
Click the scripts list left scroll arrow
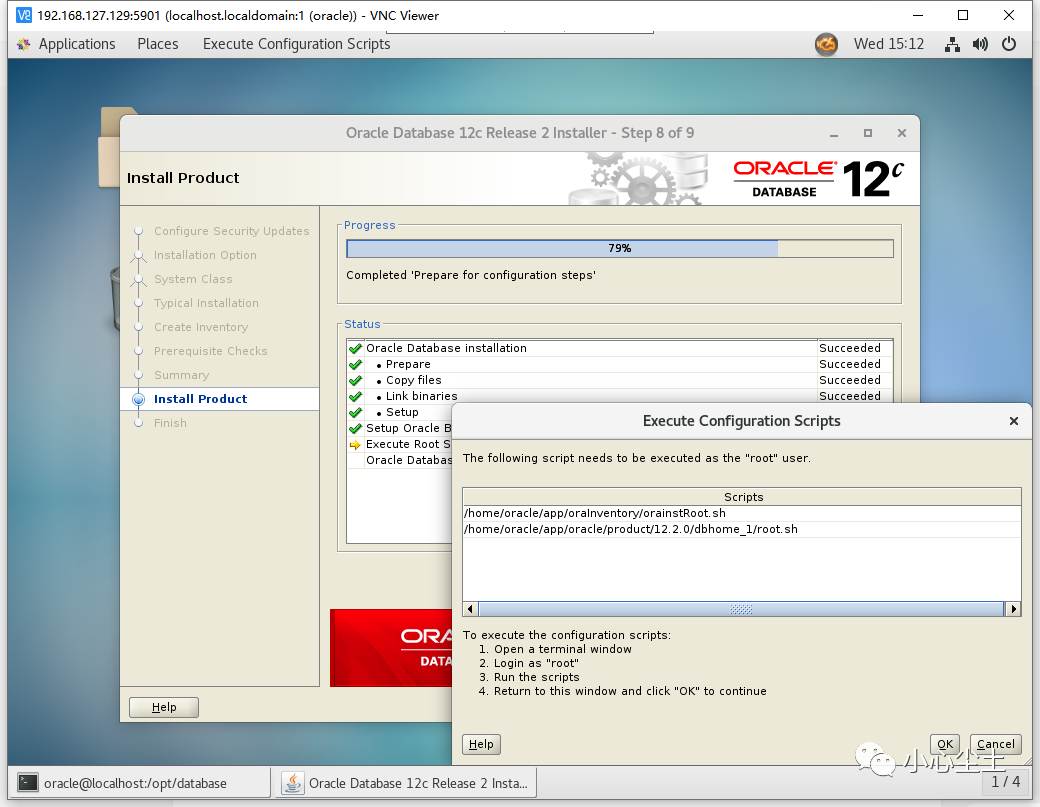click(470, 609)
